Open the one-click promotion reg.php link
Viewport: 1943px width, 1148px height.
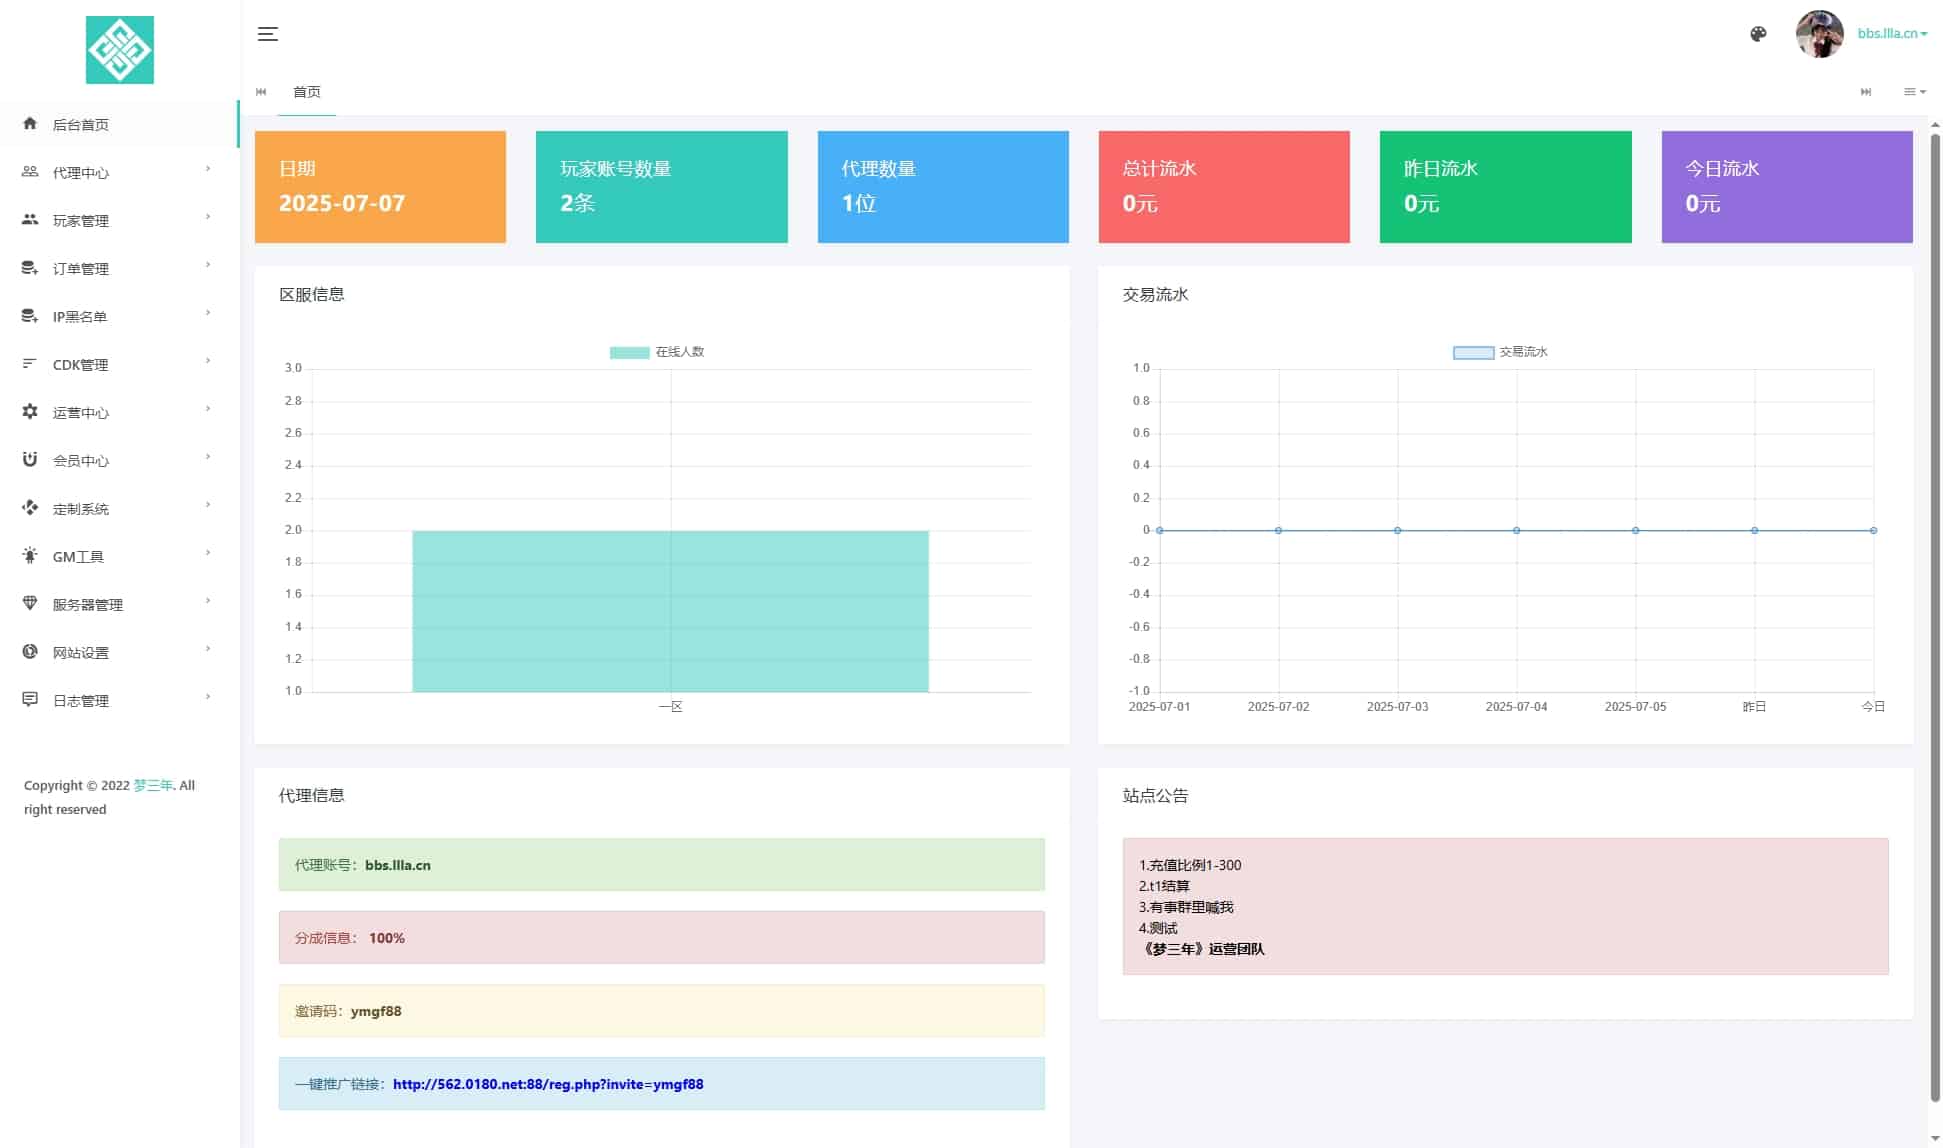pos(548,1084)
